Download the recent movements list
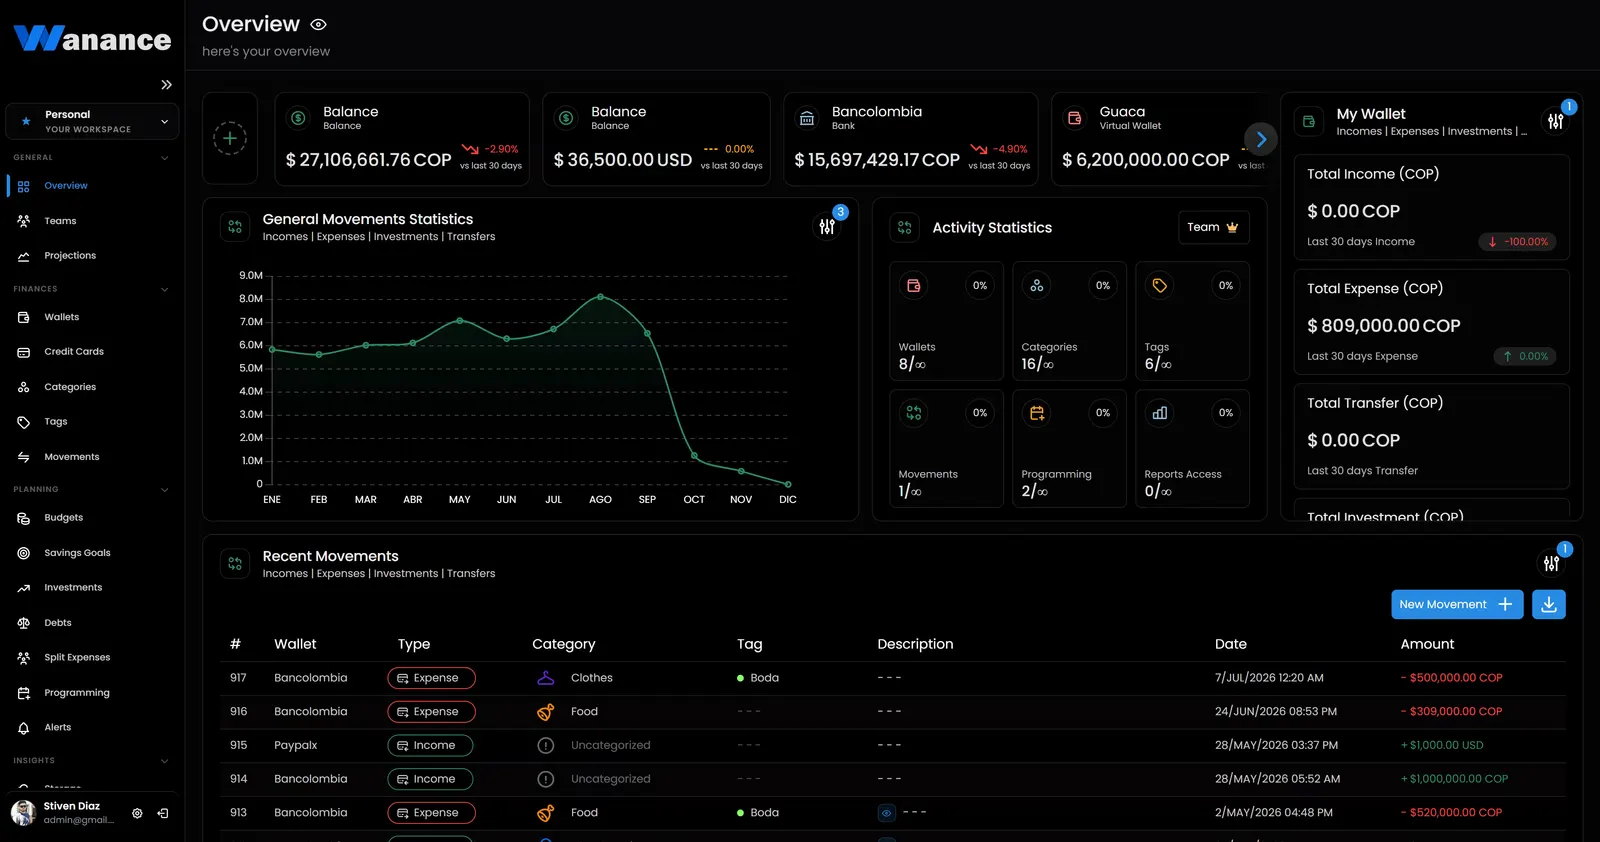Screen dimensions: 1600x842 (x=1549, y=604)
